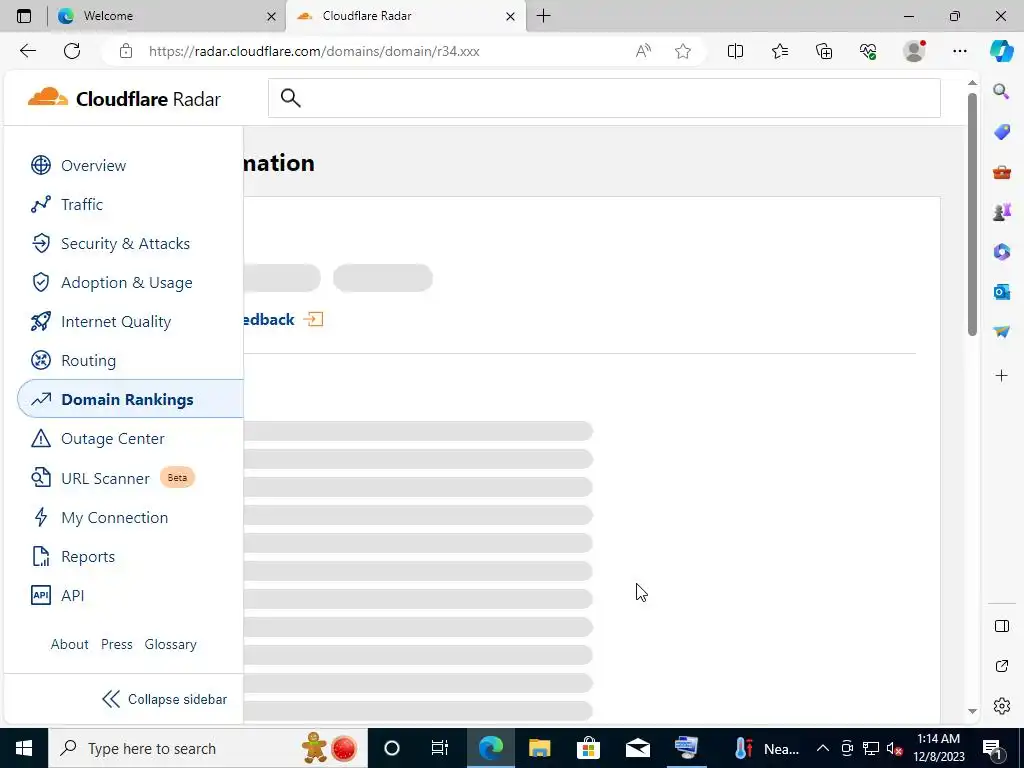Click the page vertical scrollbar thumb
Image resolution: width=1024 pixels, height=768 pixels.
click(972, 214)
